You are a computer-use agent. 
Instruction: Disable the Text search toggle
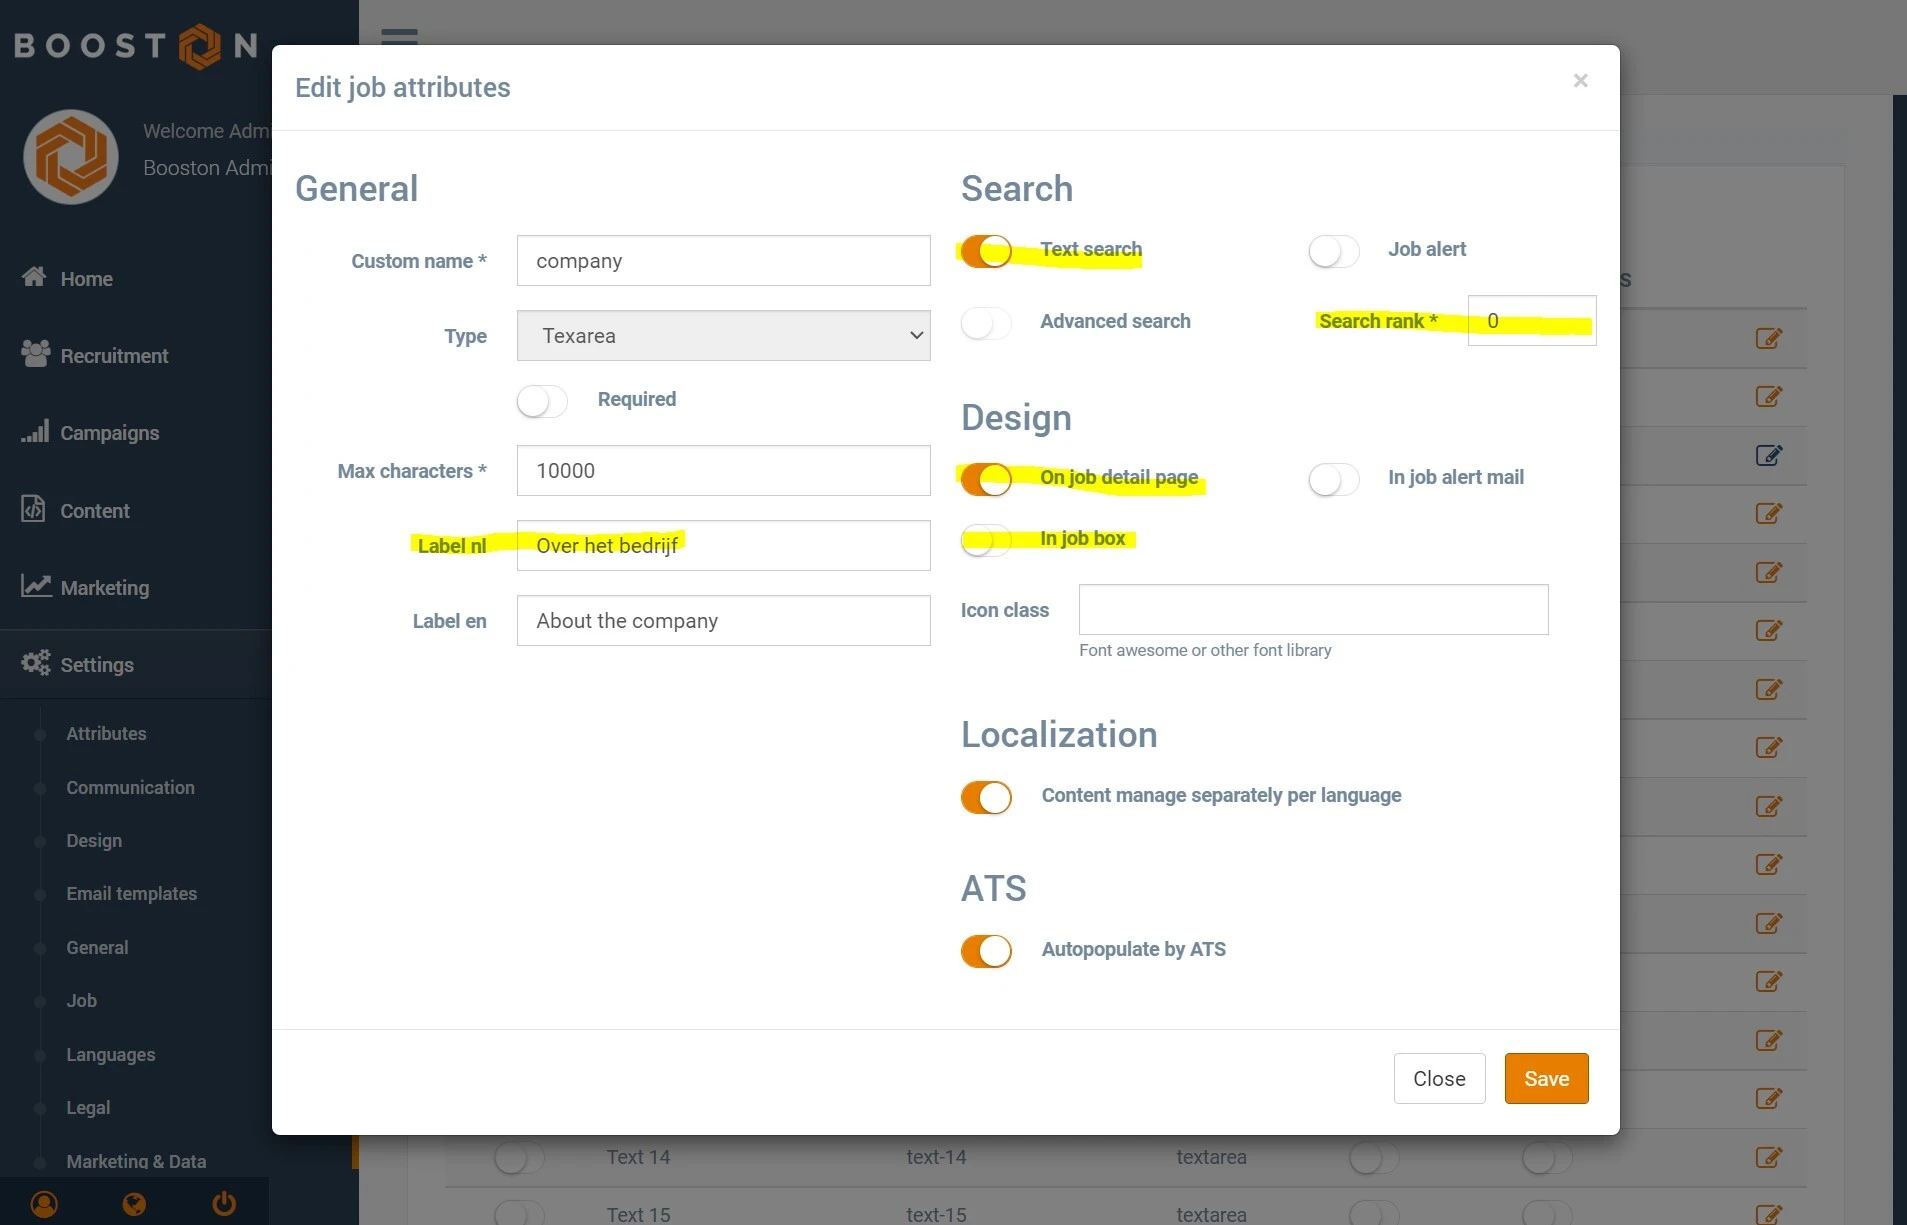coord(986,250)
